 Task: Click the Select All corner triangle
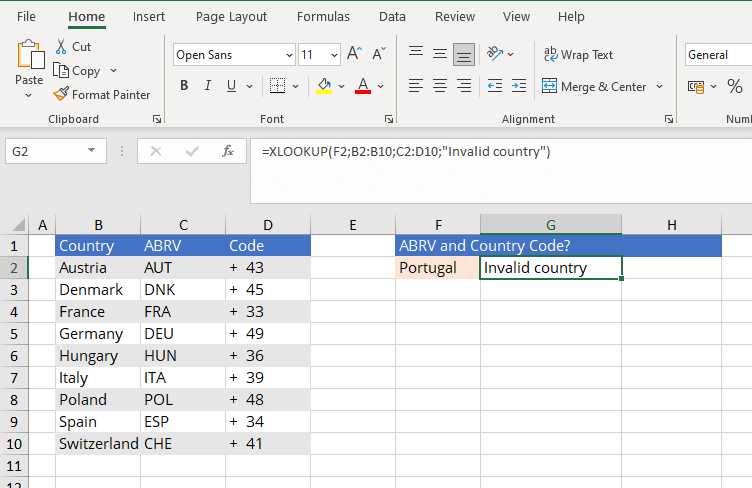[x=18, y=224]
